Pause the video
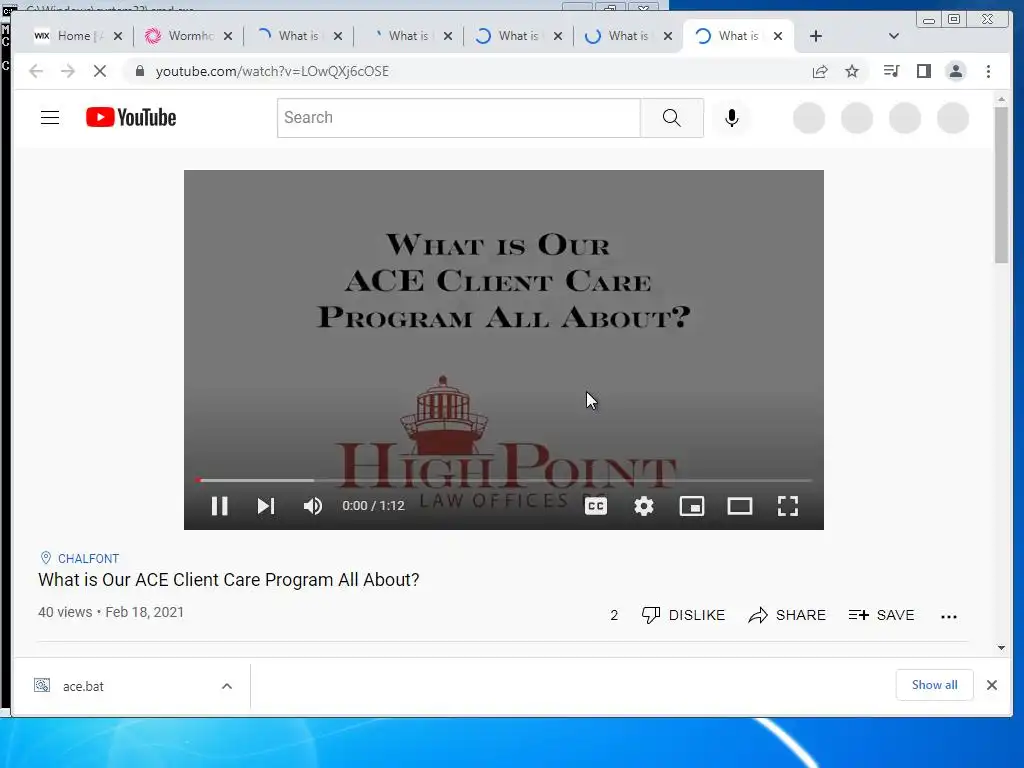Viewport: 1024px width, 768px height. (219, 505)
